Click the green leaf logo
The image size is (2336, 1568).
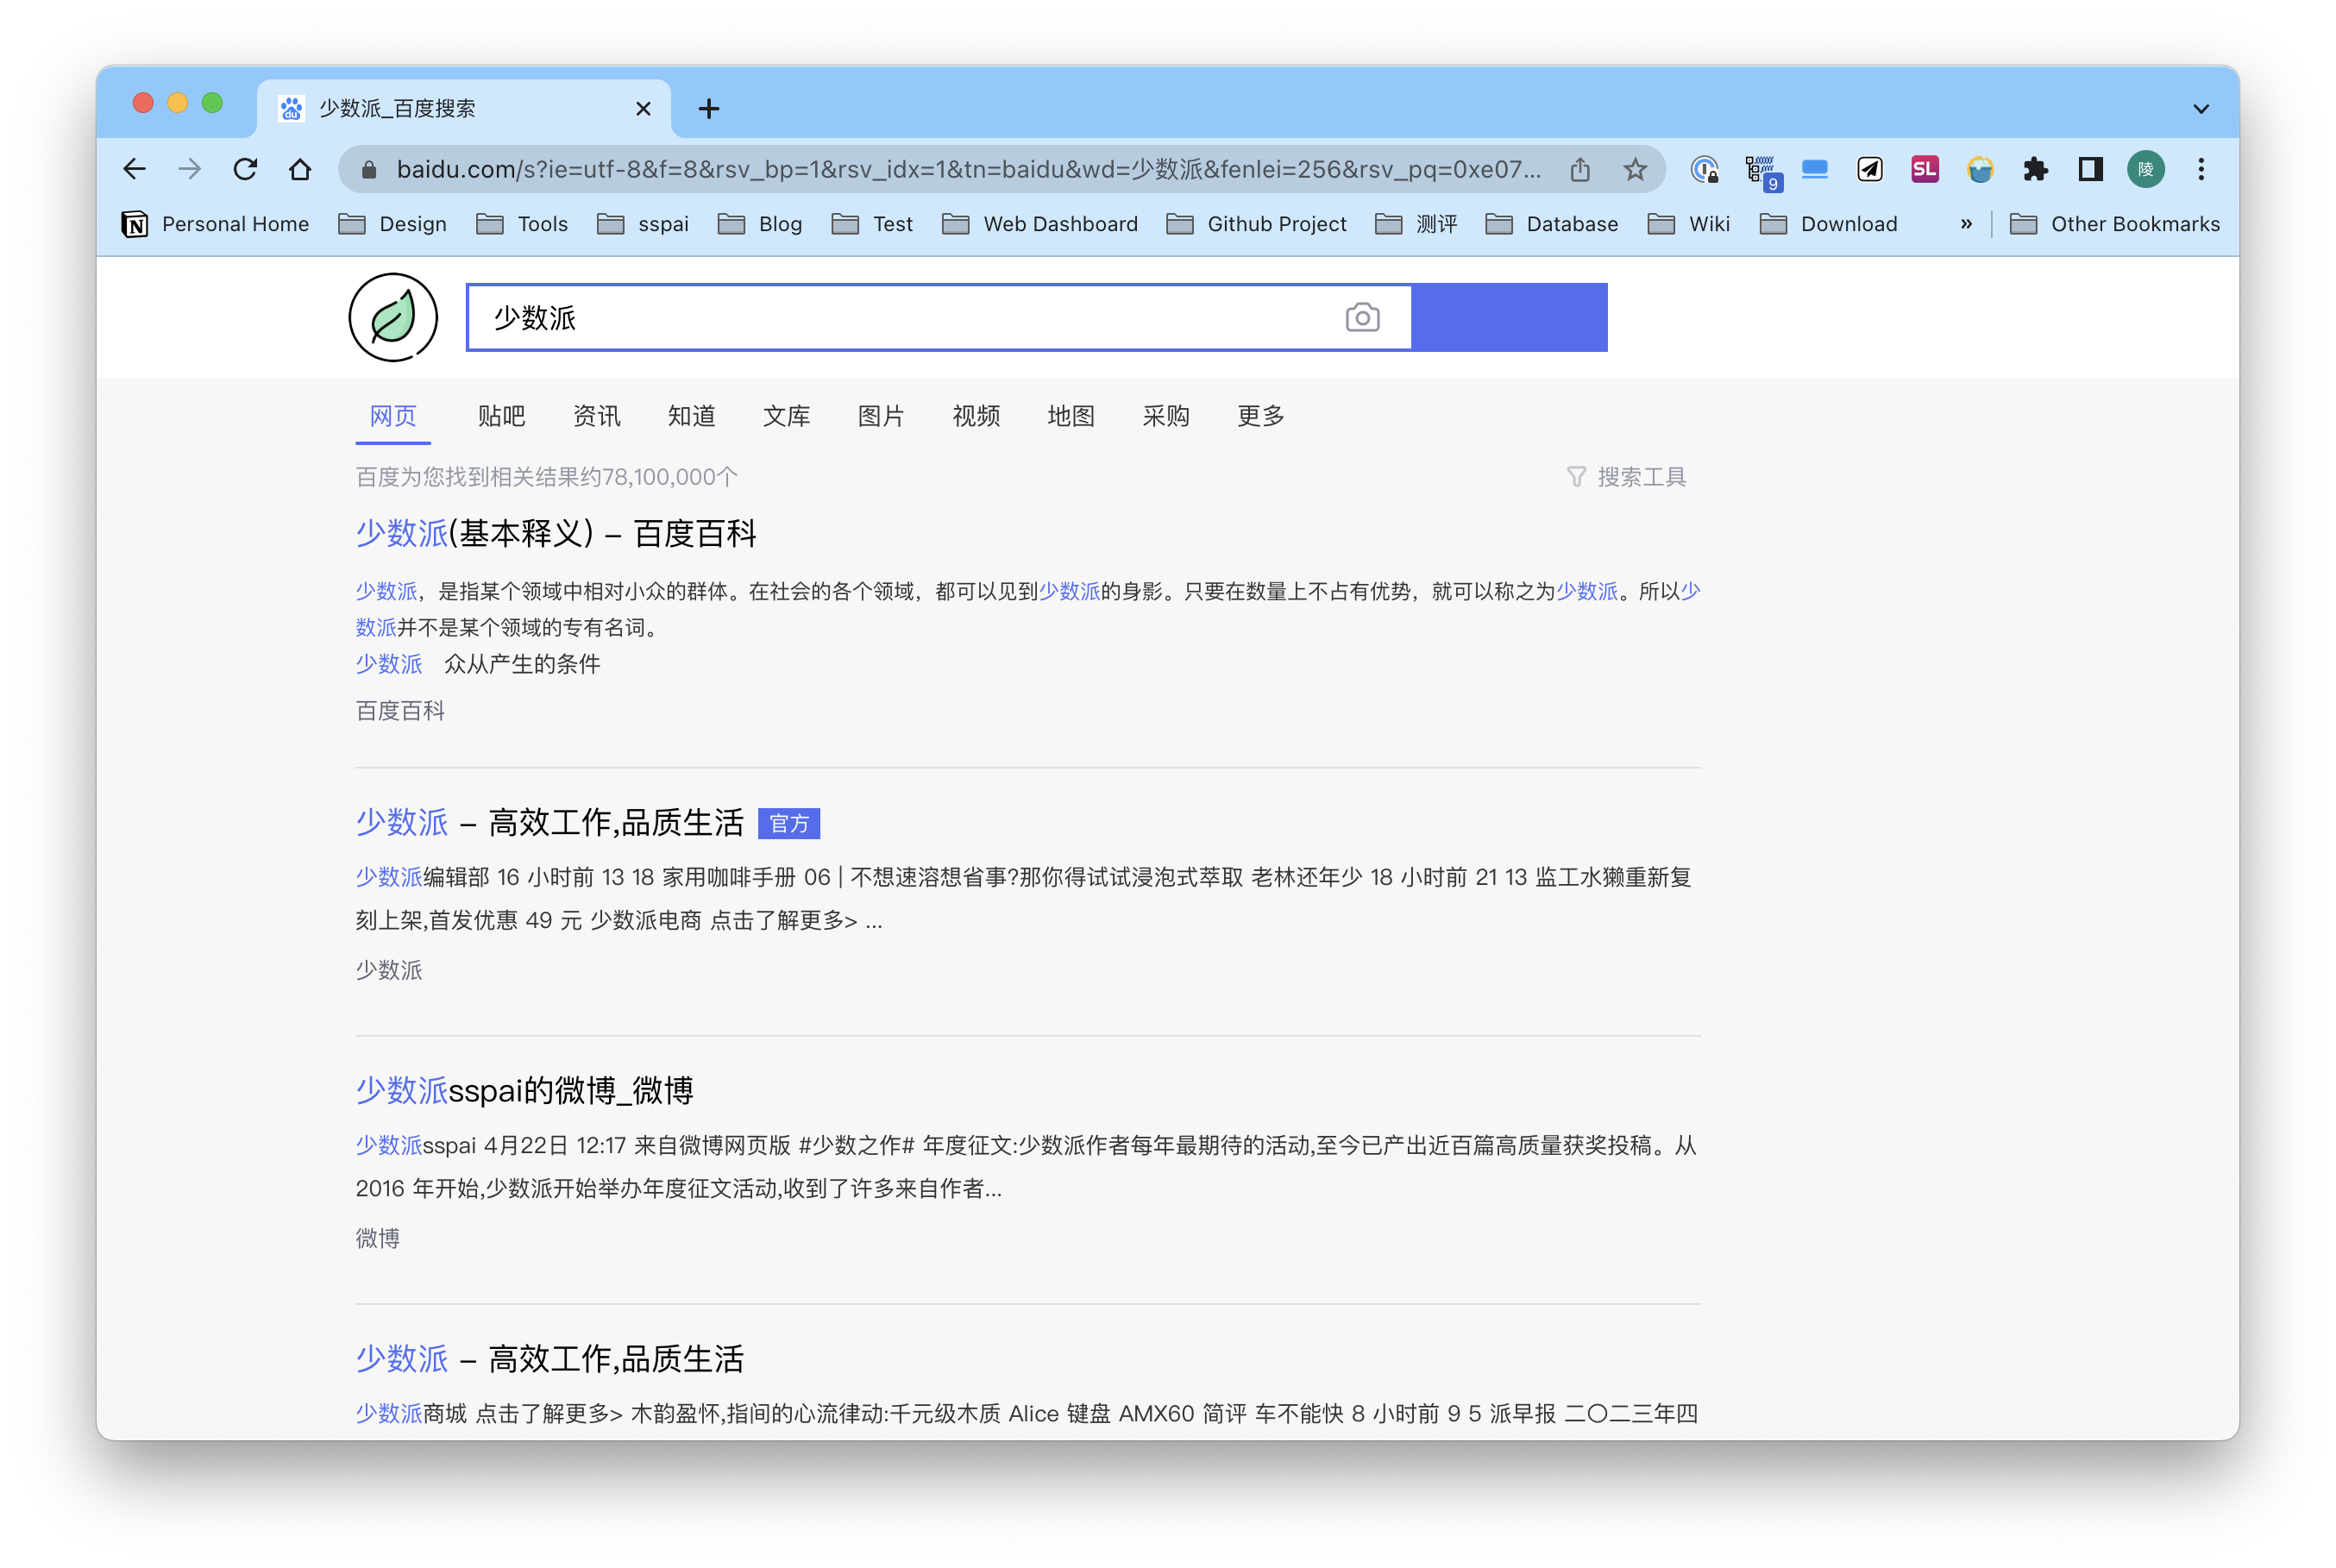[393, 318]
